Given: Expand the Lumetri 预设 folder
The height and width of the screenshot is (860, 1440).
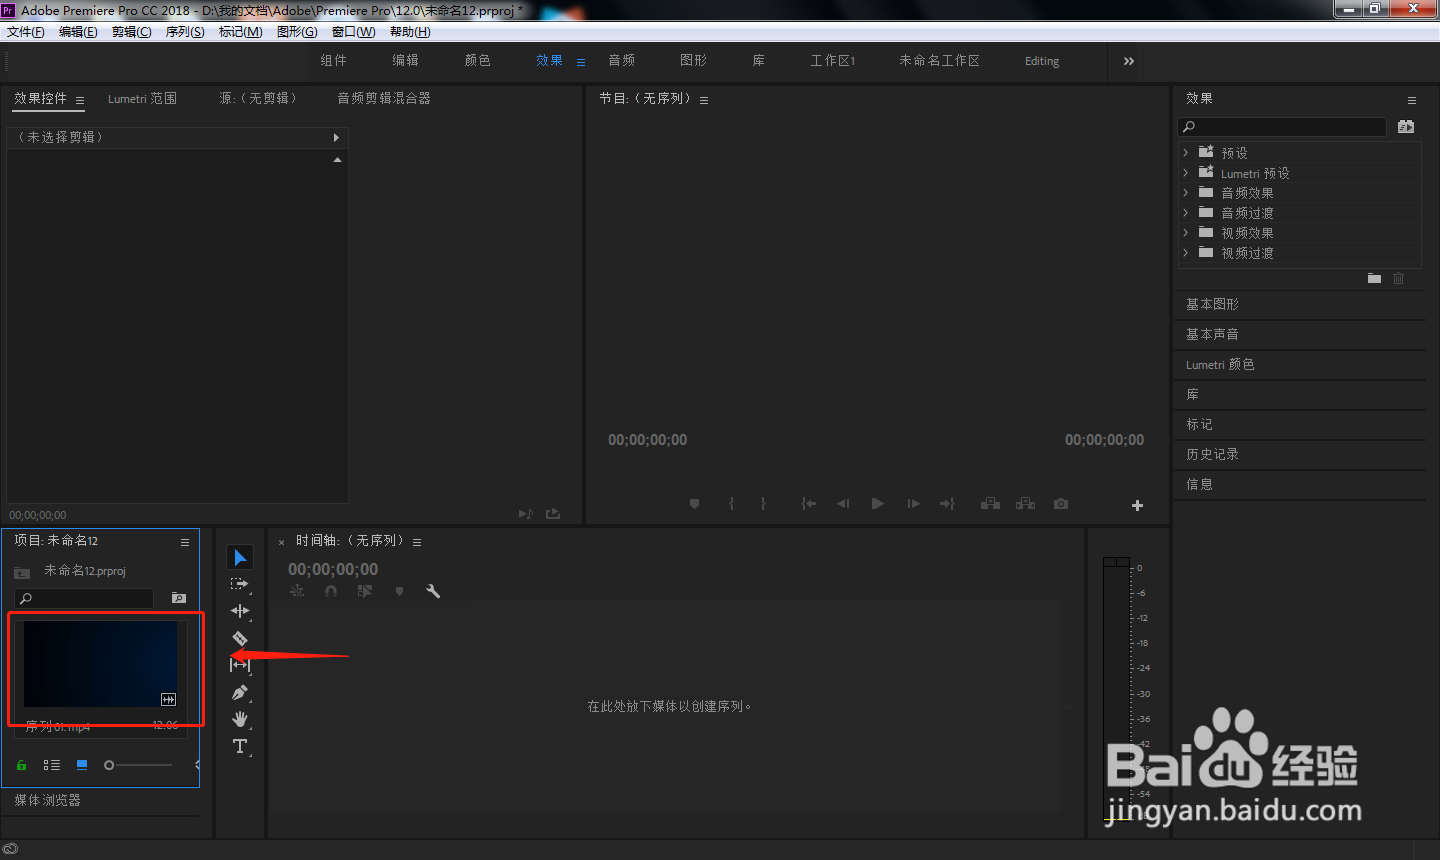Looking at the screenshot, I should coord(1186,172).
